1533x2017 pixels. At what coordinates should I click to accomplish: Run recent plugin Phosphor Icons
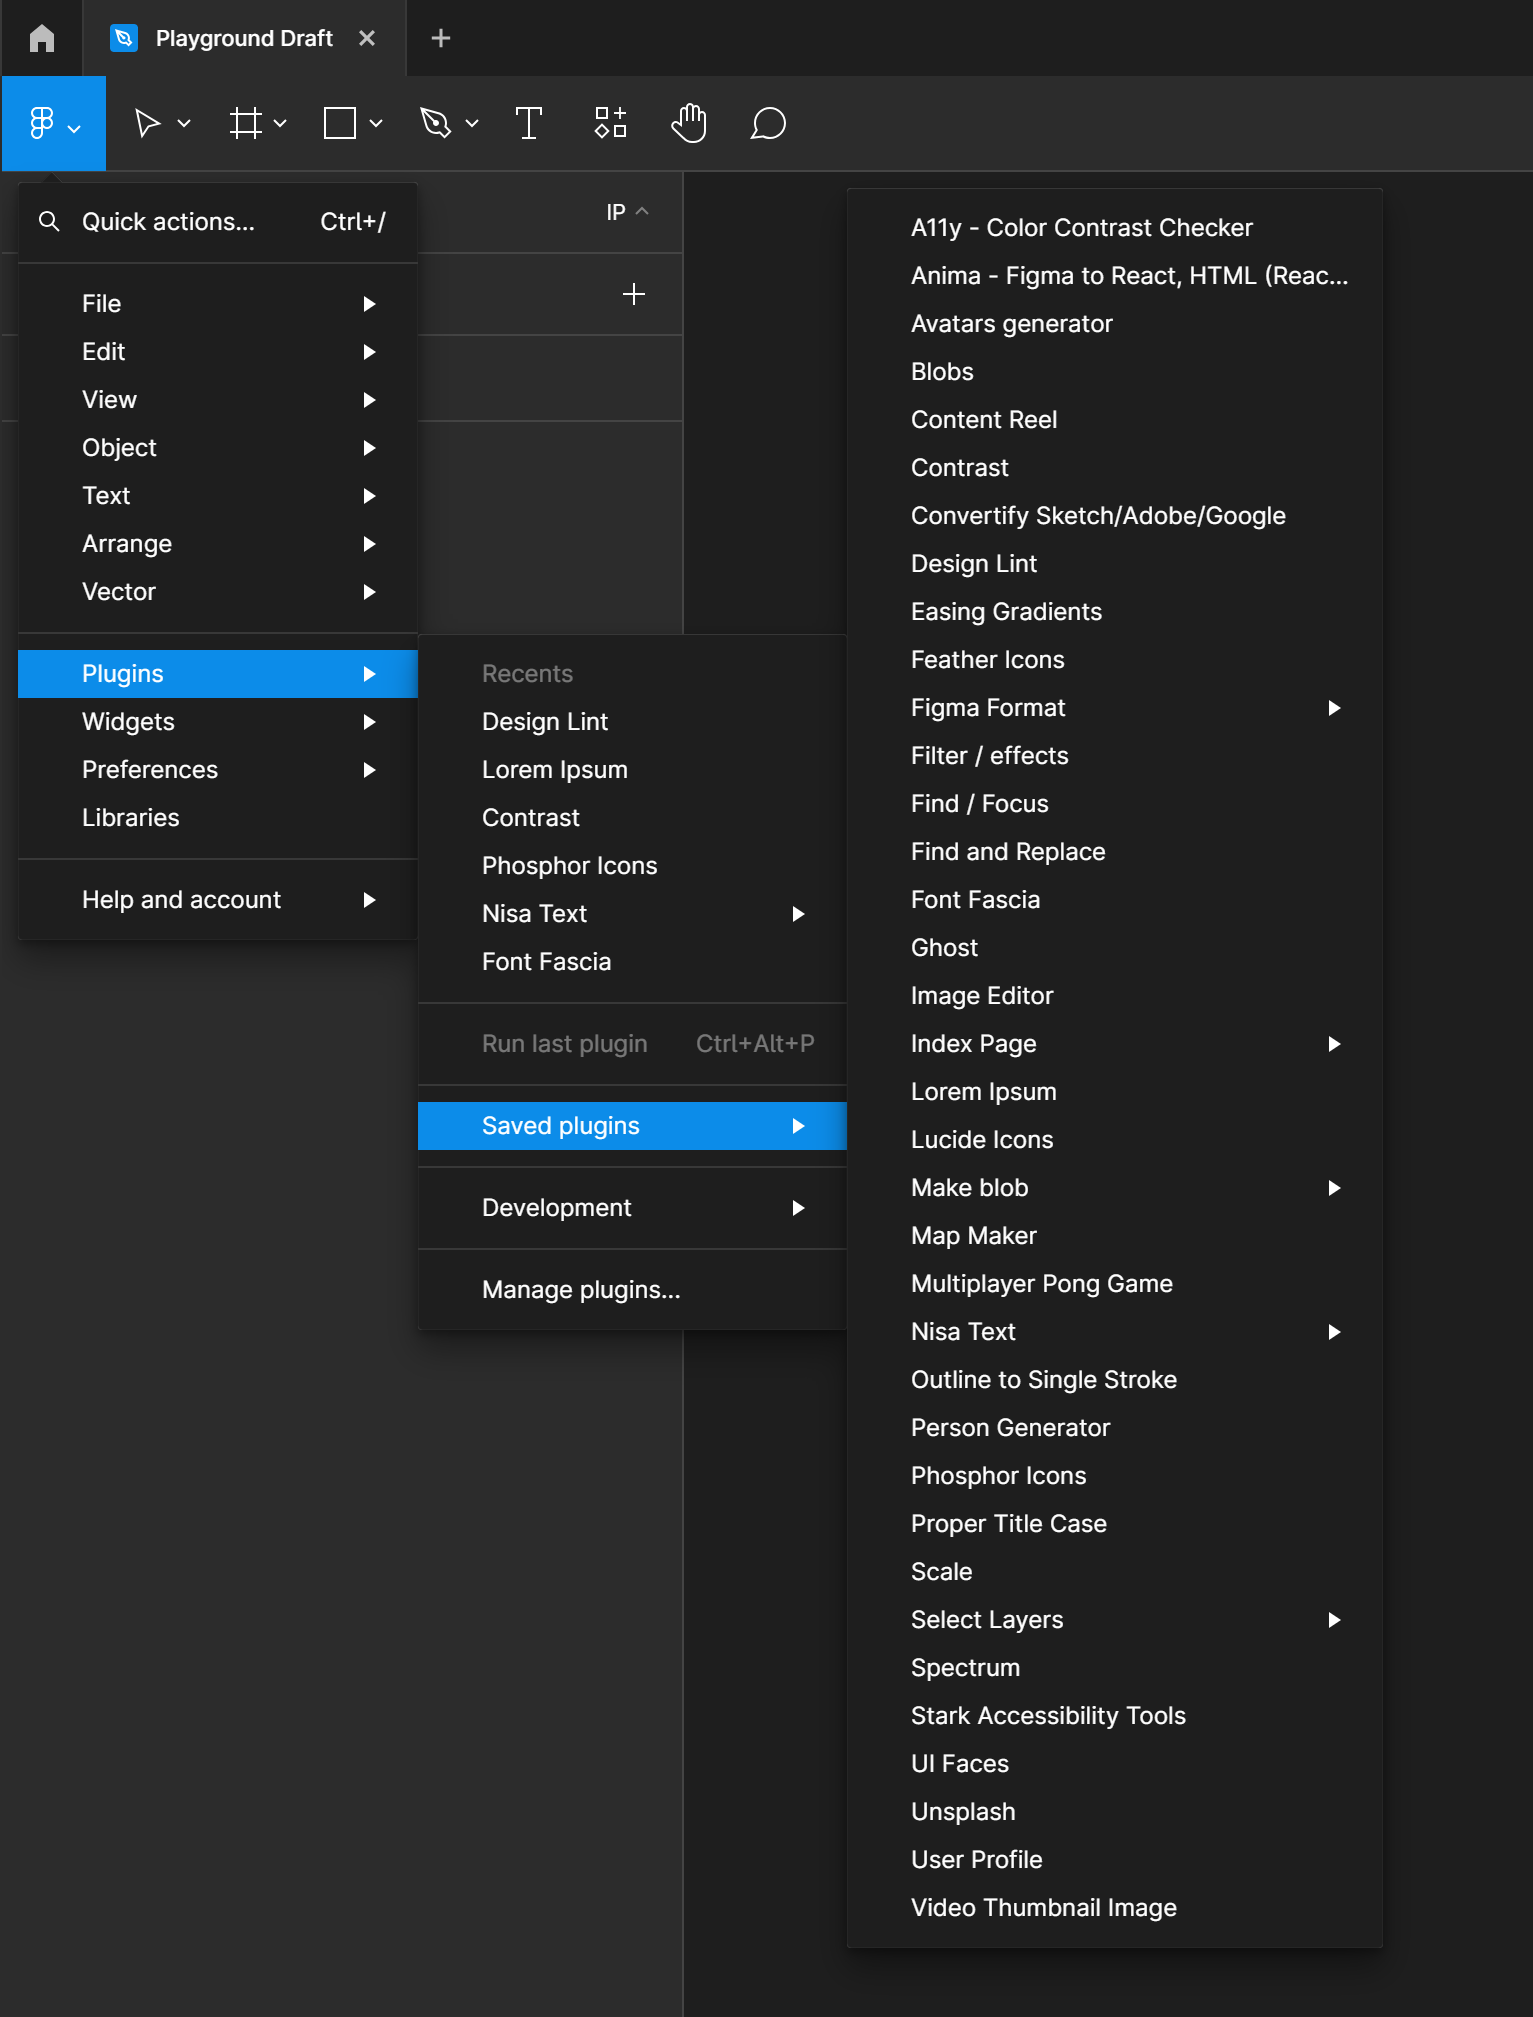632,865
